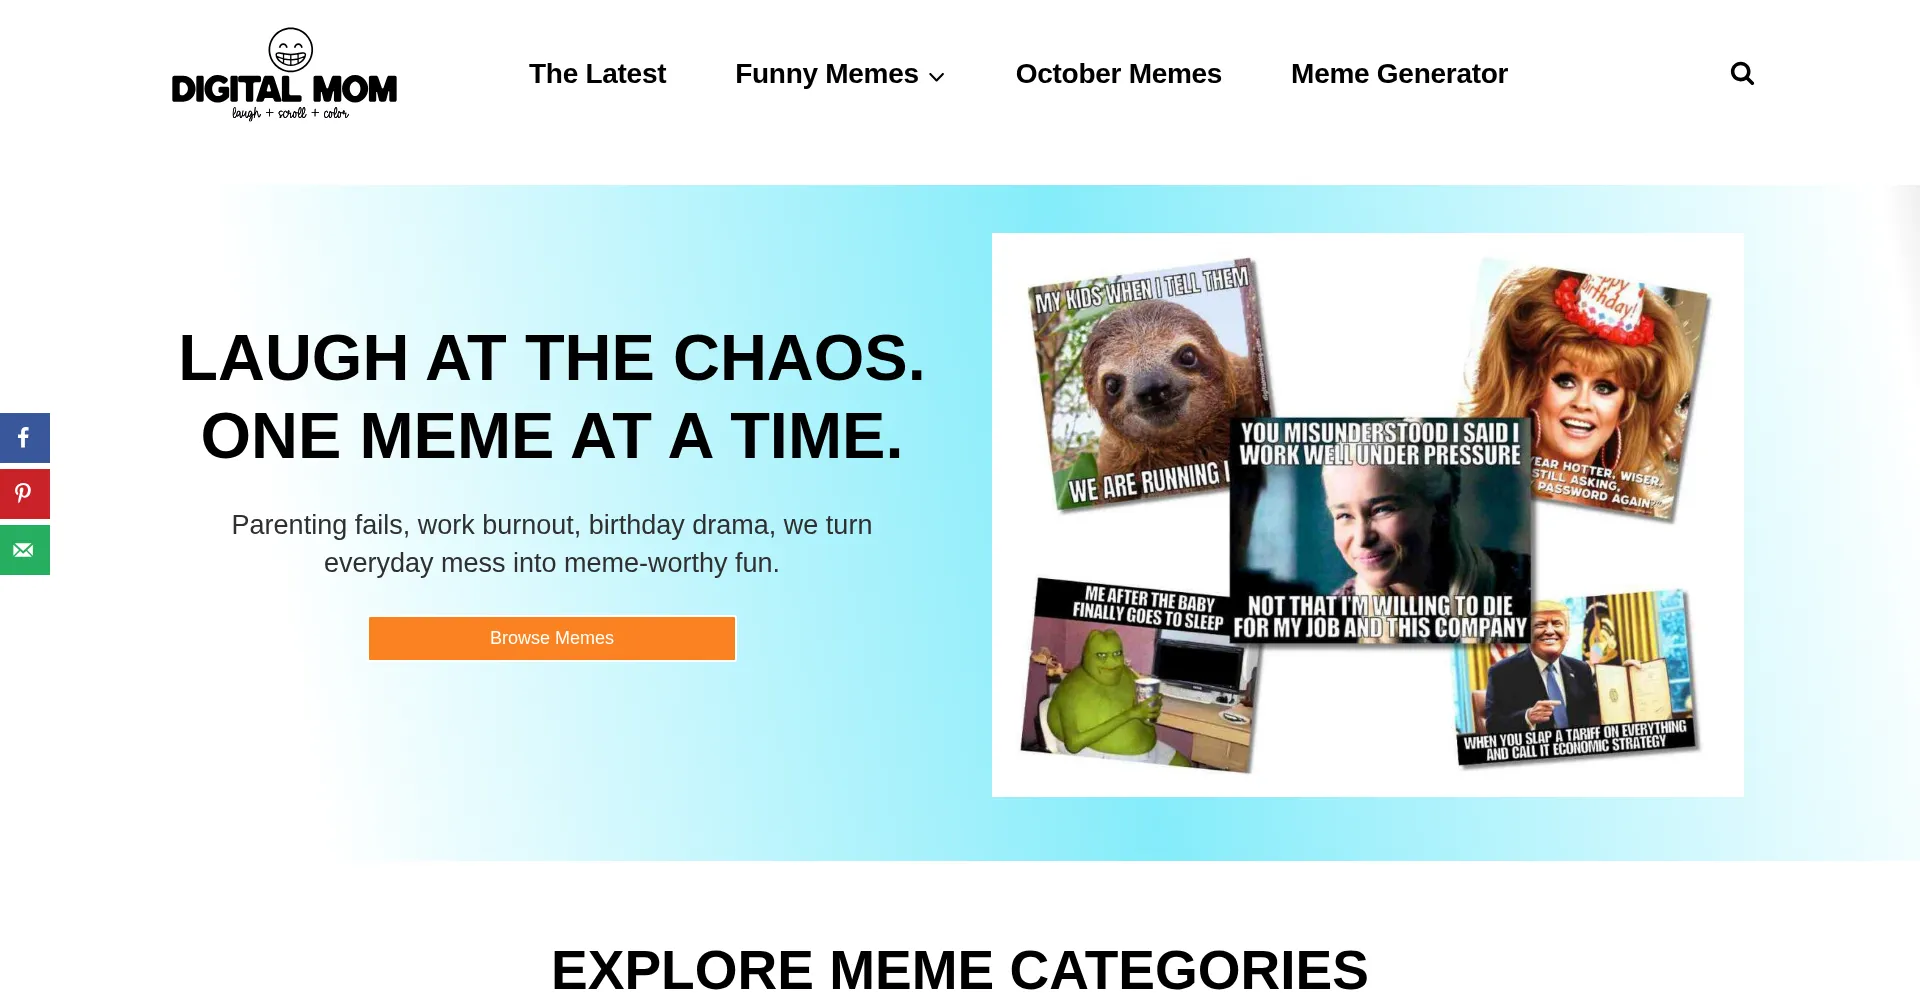The image size is (1920, 993).
Task: Open the search magnifier icon
Action: (1742, 74)
